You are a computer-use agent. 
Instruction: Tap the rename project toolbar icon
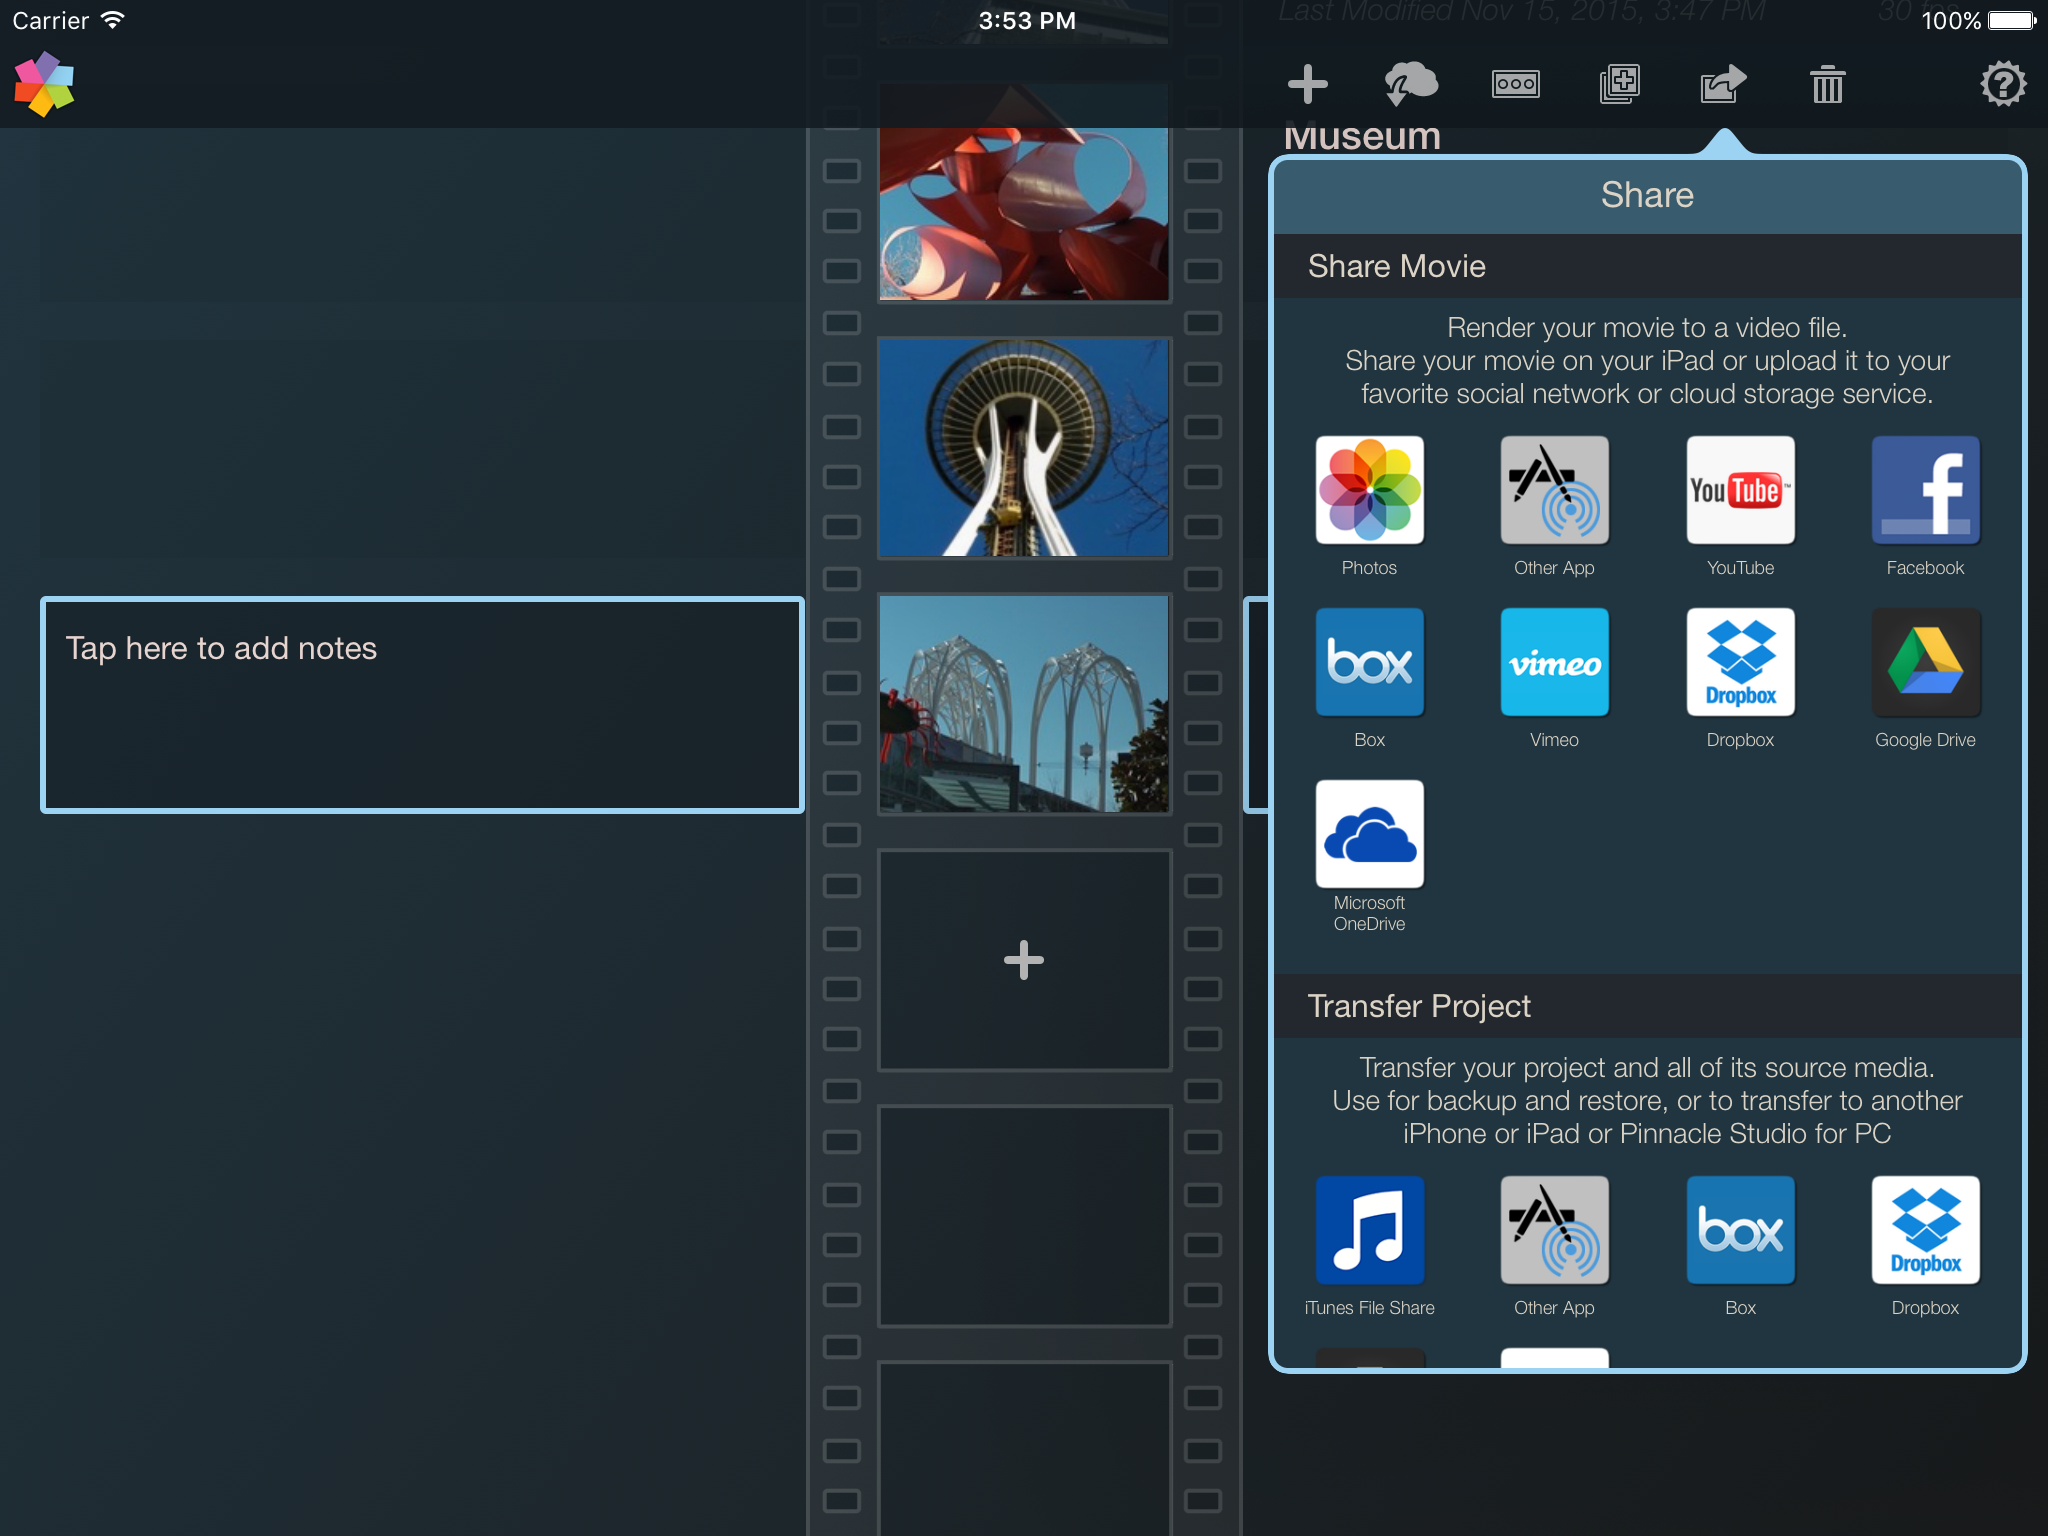1515,84
